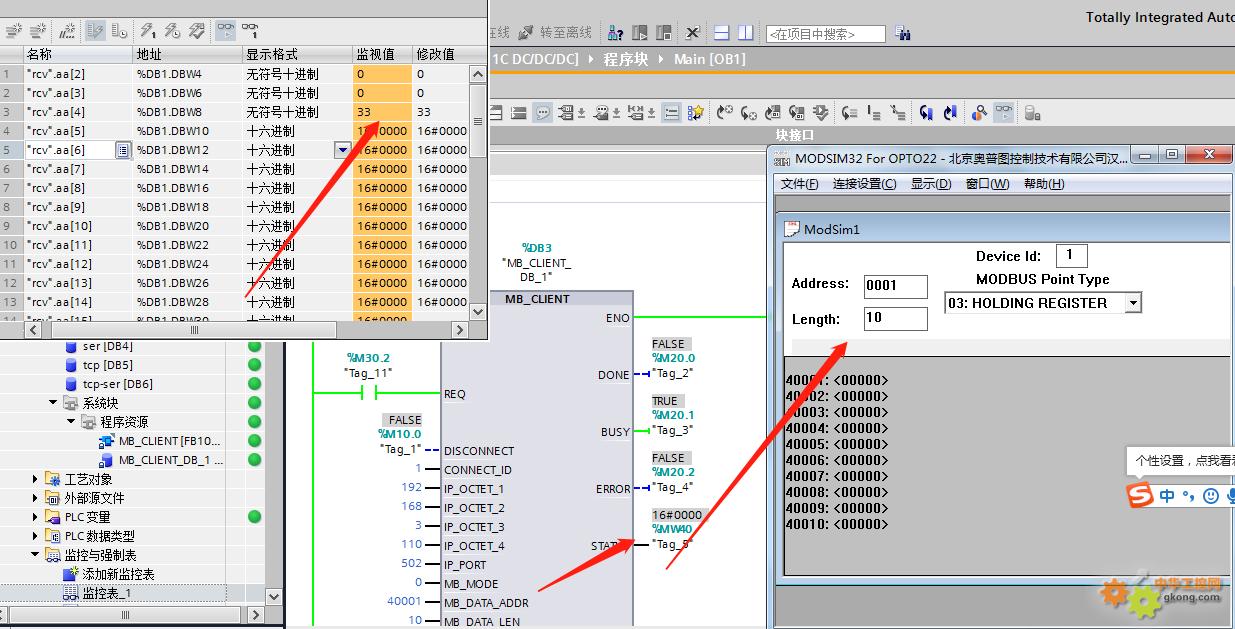1235x629 pixels.
Task: Expand the 外部源文件 tree node
Action: [36, 498]
